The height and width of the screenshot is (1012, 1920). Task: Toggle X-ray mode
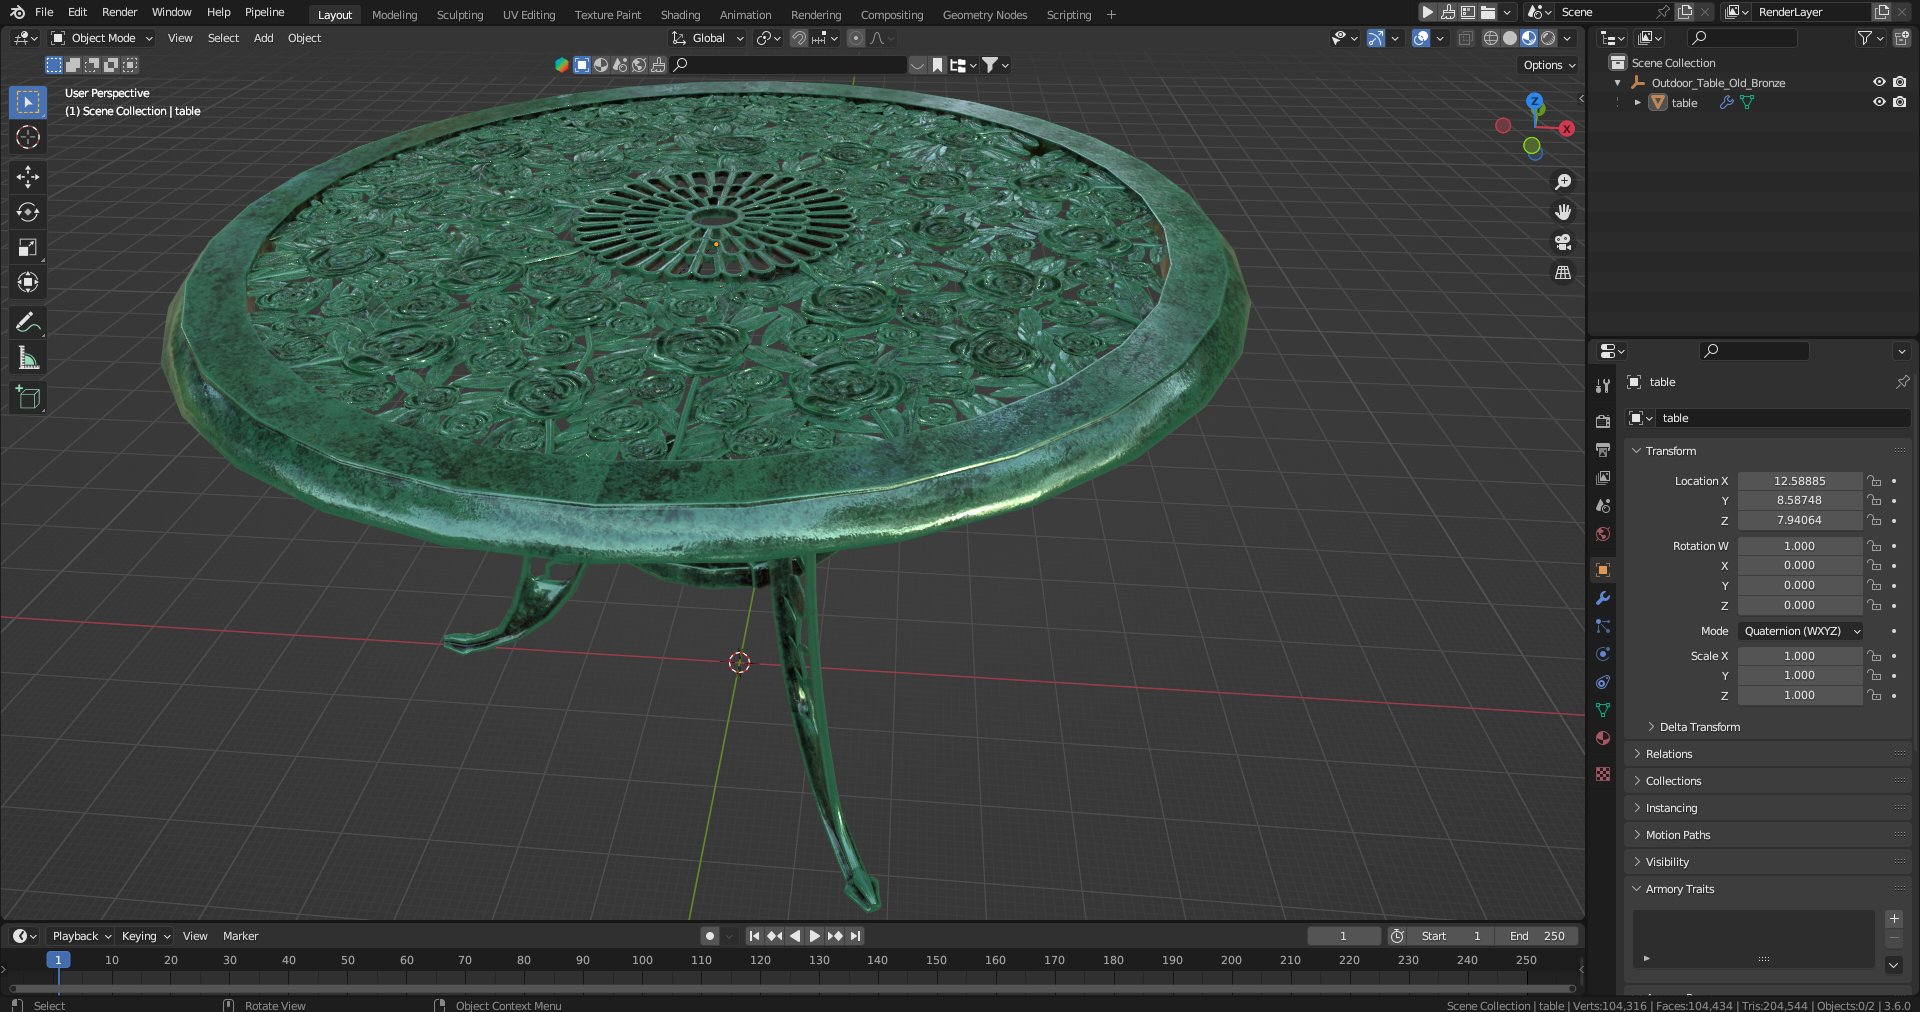[1465, 38]
